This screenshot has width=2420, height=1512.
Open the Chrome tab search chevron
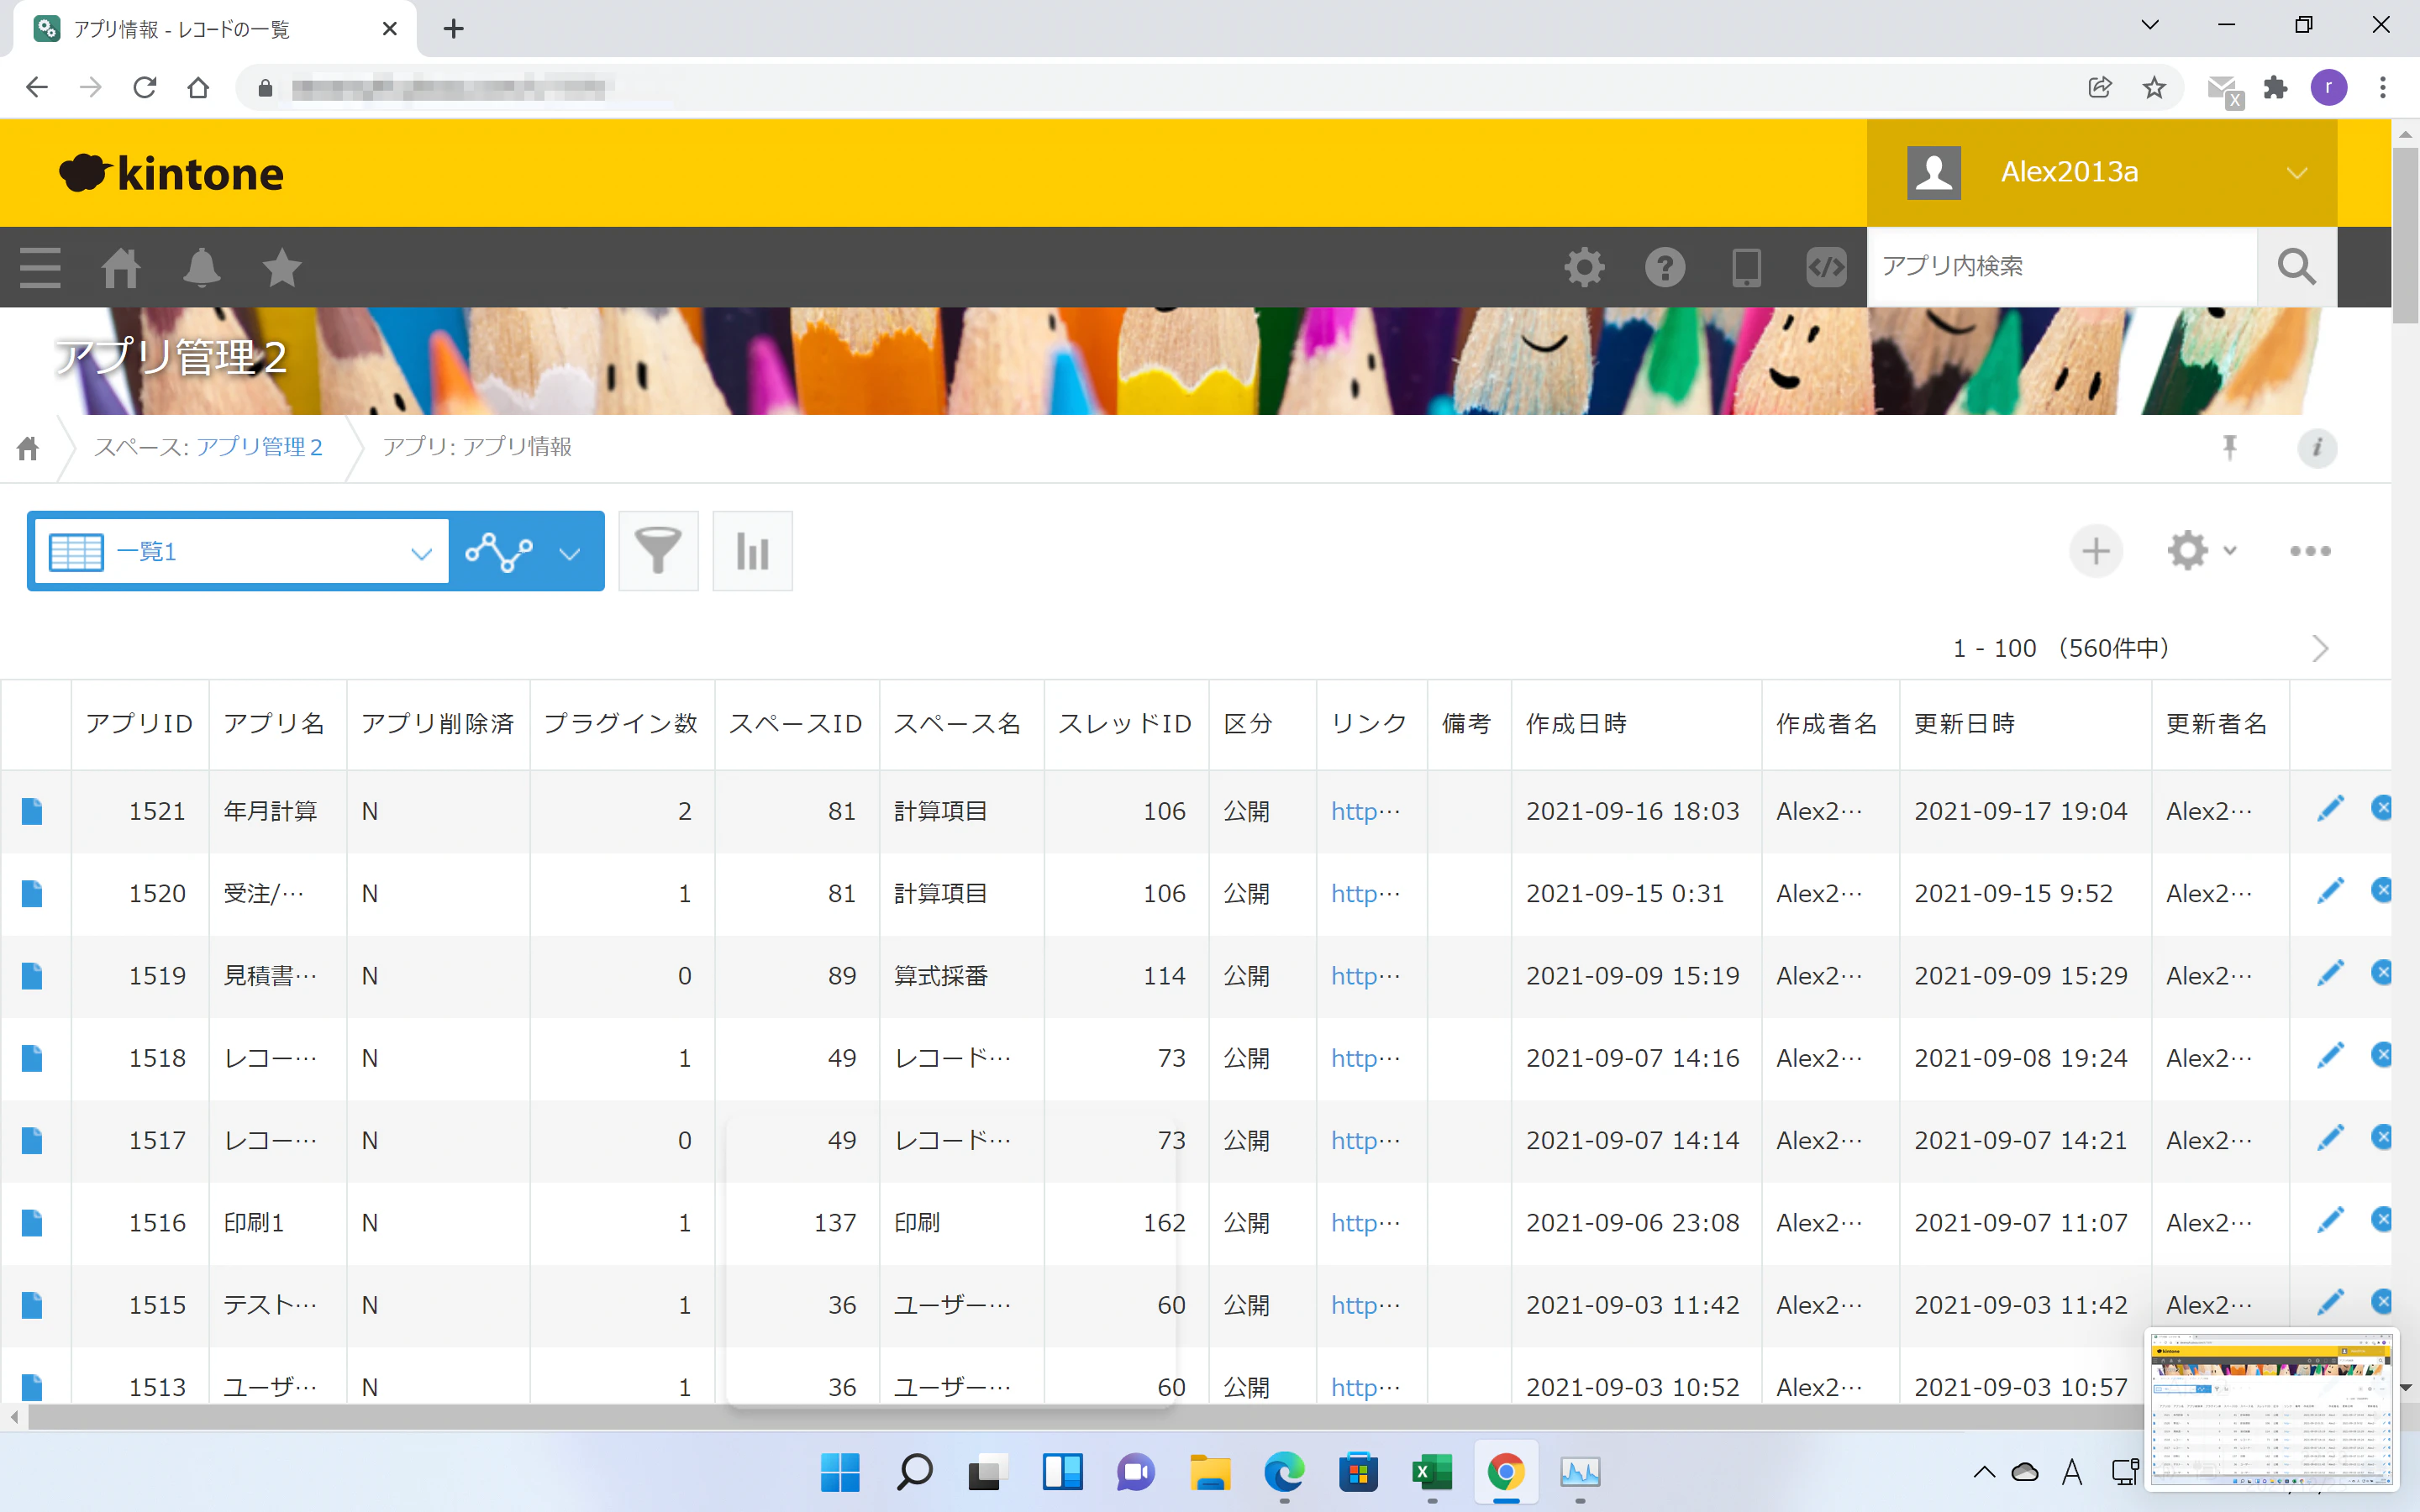click(x=2149, y=25)
